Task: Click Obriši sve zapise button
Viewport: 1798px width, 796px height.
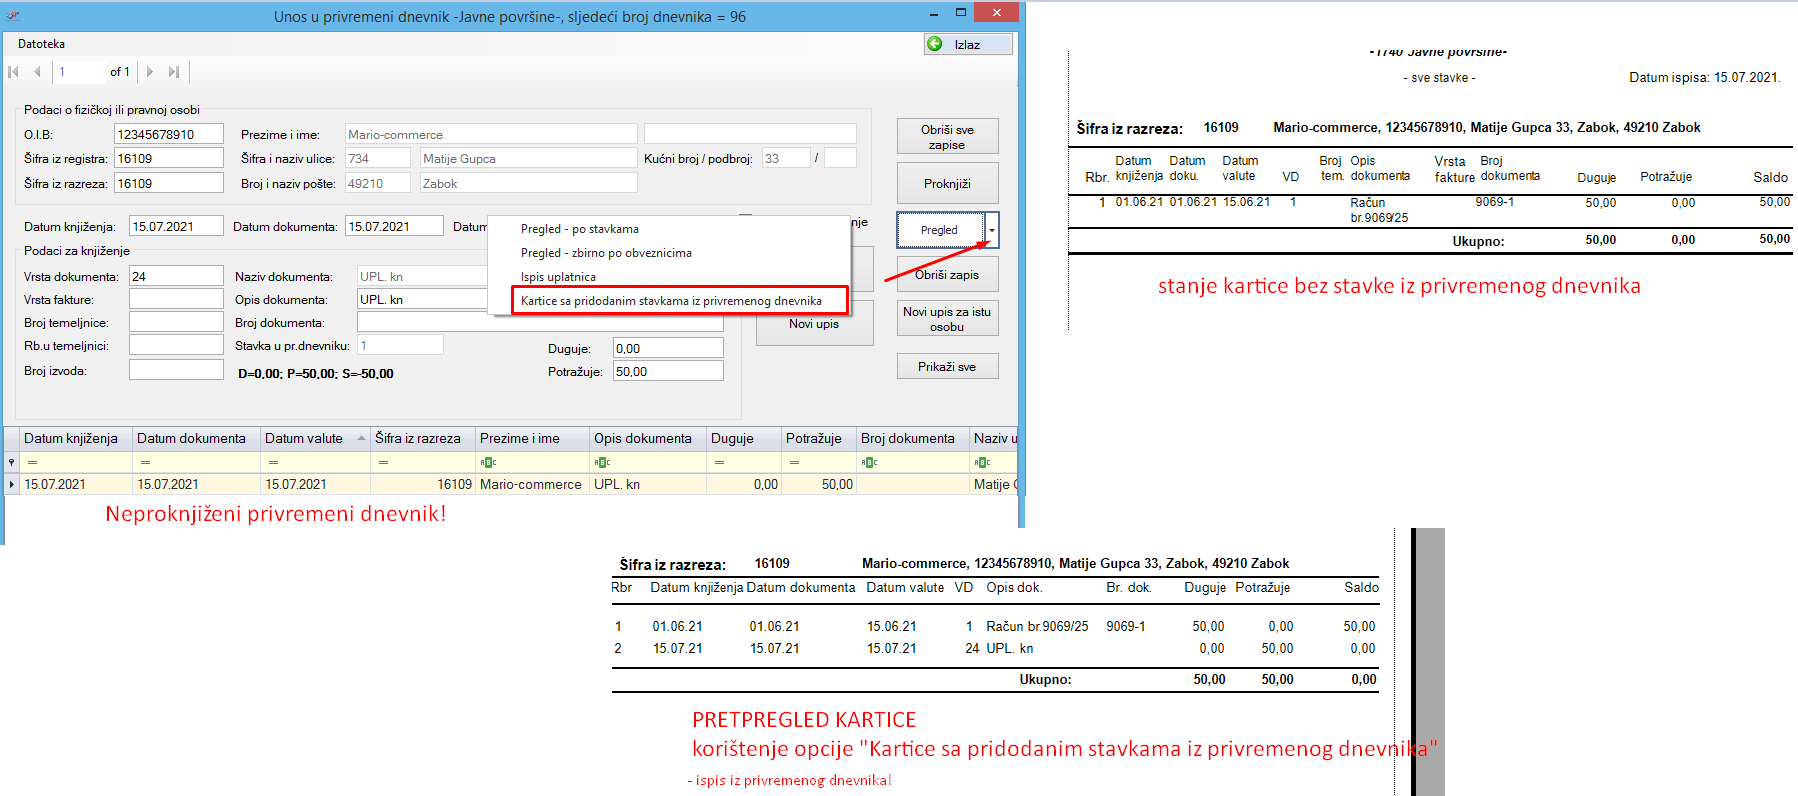Action: [946, 137]
